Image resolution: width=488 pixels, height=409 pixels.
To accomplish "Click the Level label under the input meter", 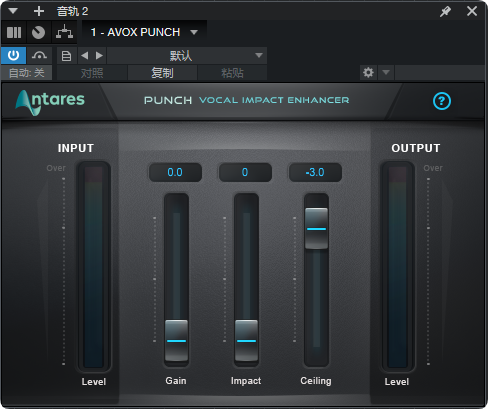I will click(94, 382).
